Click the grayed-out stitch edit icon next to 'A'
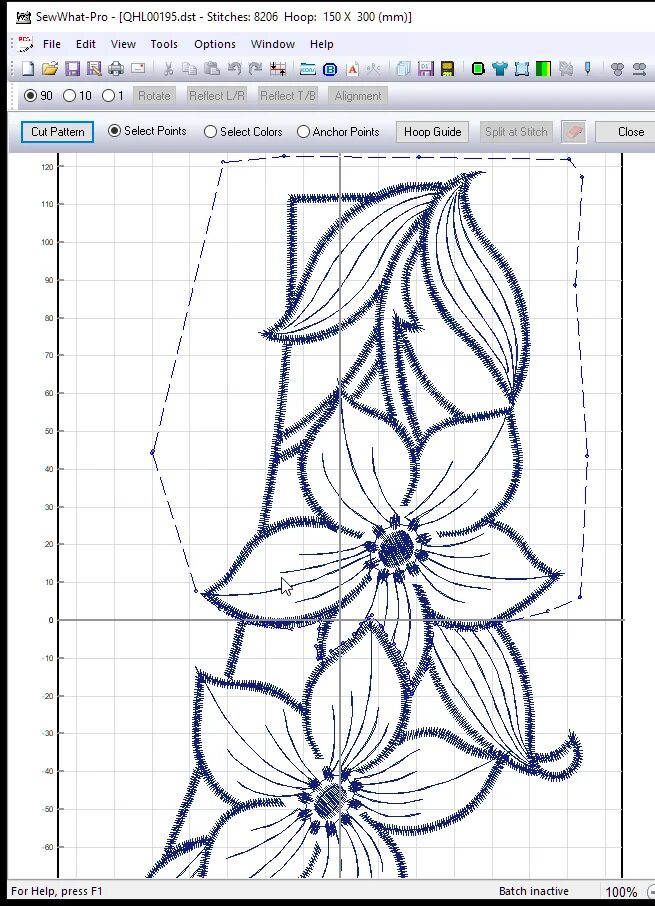This screenshot has width=655, height=906. point(374,69)
